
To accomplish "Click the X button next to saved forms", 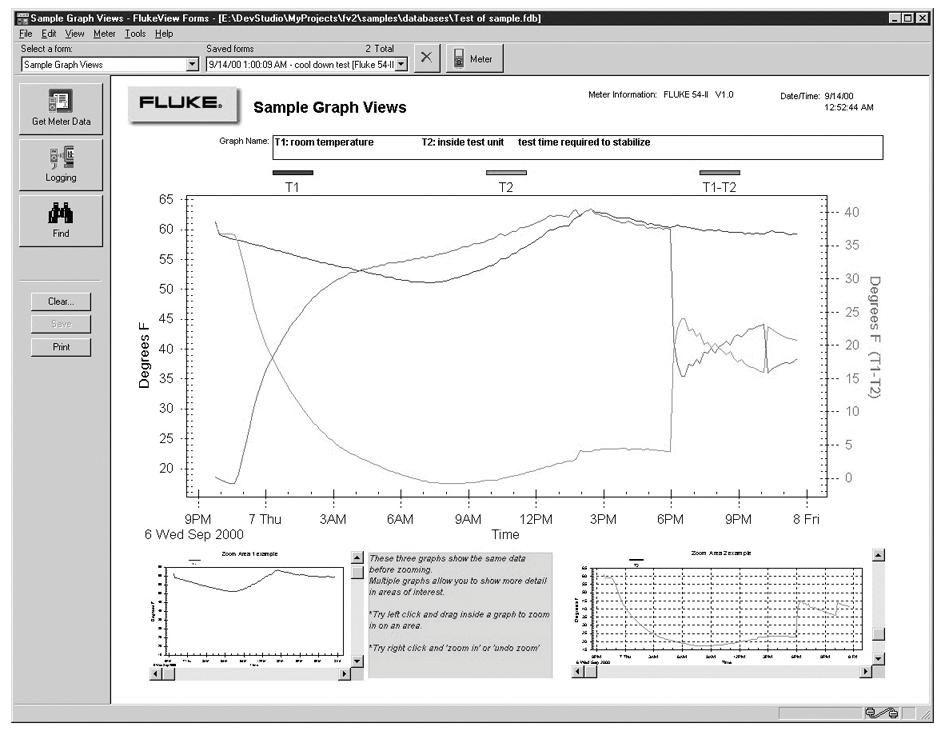I will (427, 57).
